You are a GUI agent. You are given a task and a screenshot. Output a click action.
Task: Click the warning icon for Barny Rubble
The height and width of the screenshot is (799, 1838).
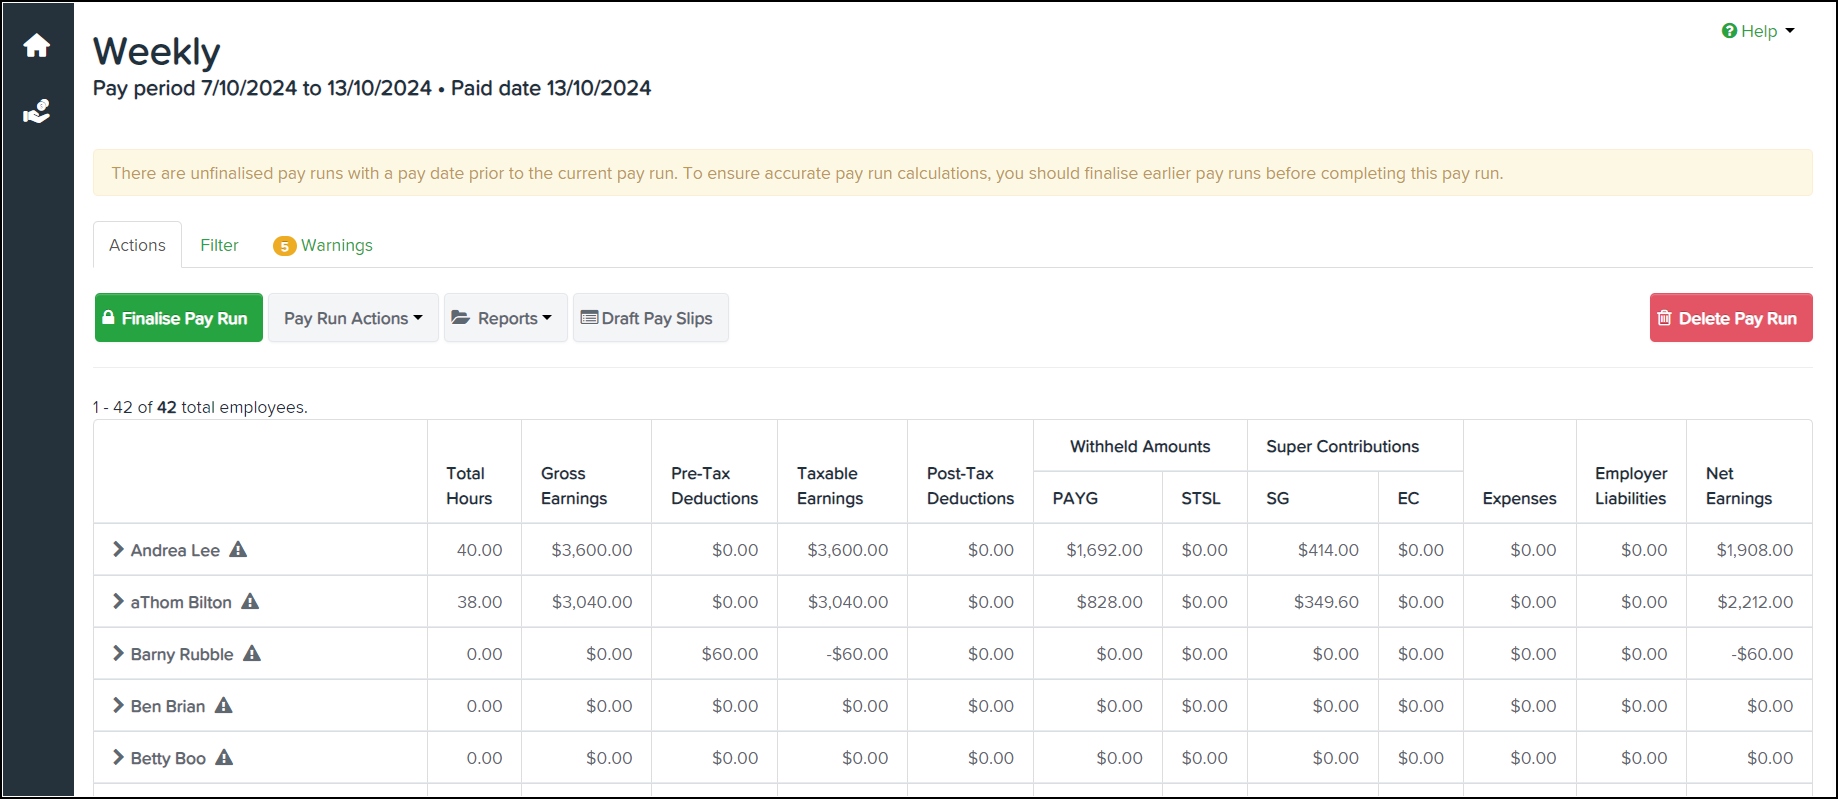click(252, 654)
